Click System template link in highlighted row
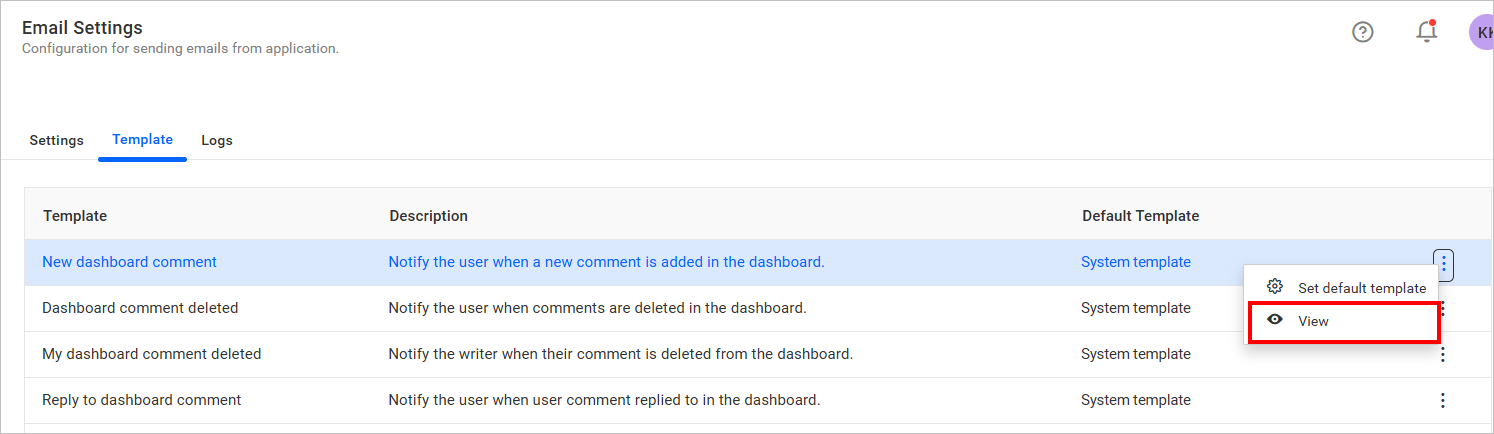The width and height of the screenshot is (1494, 434). pyautogui.click(x=1135, y=262)
